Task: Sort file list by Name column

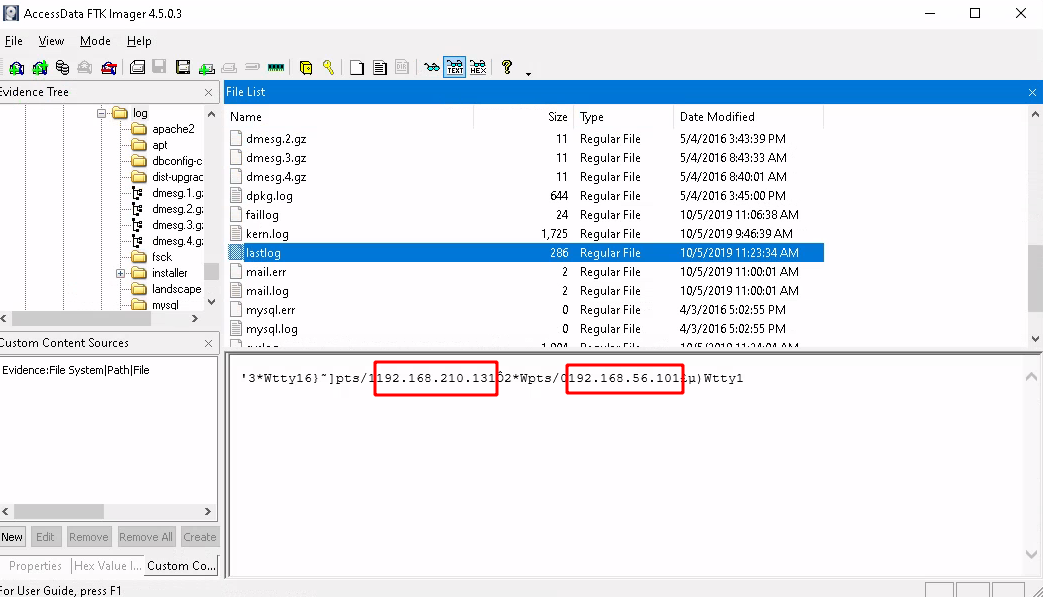Action: (x=349, y=117)
